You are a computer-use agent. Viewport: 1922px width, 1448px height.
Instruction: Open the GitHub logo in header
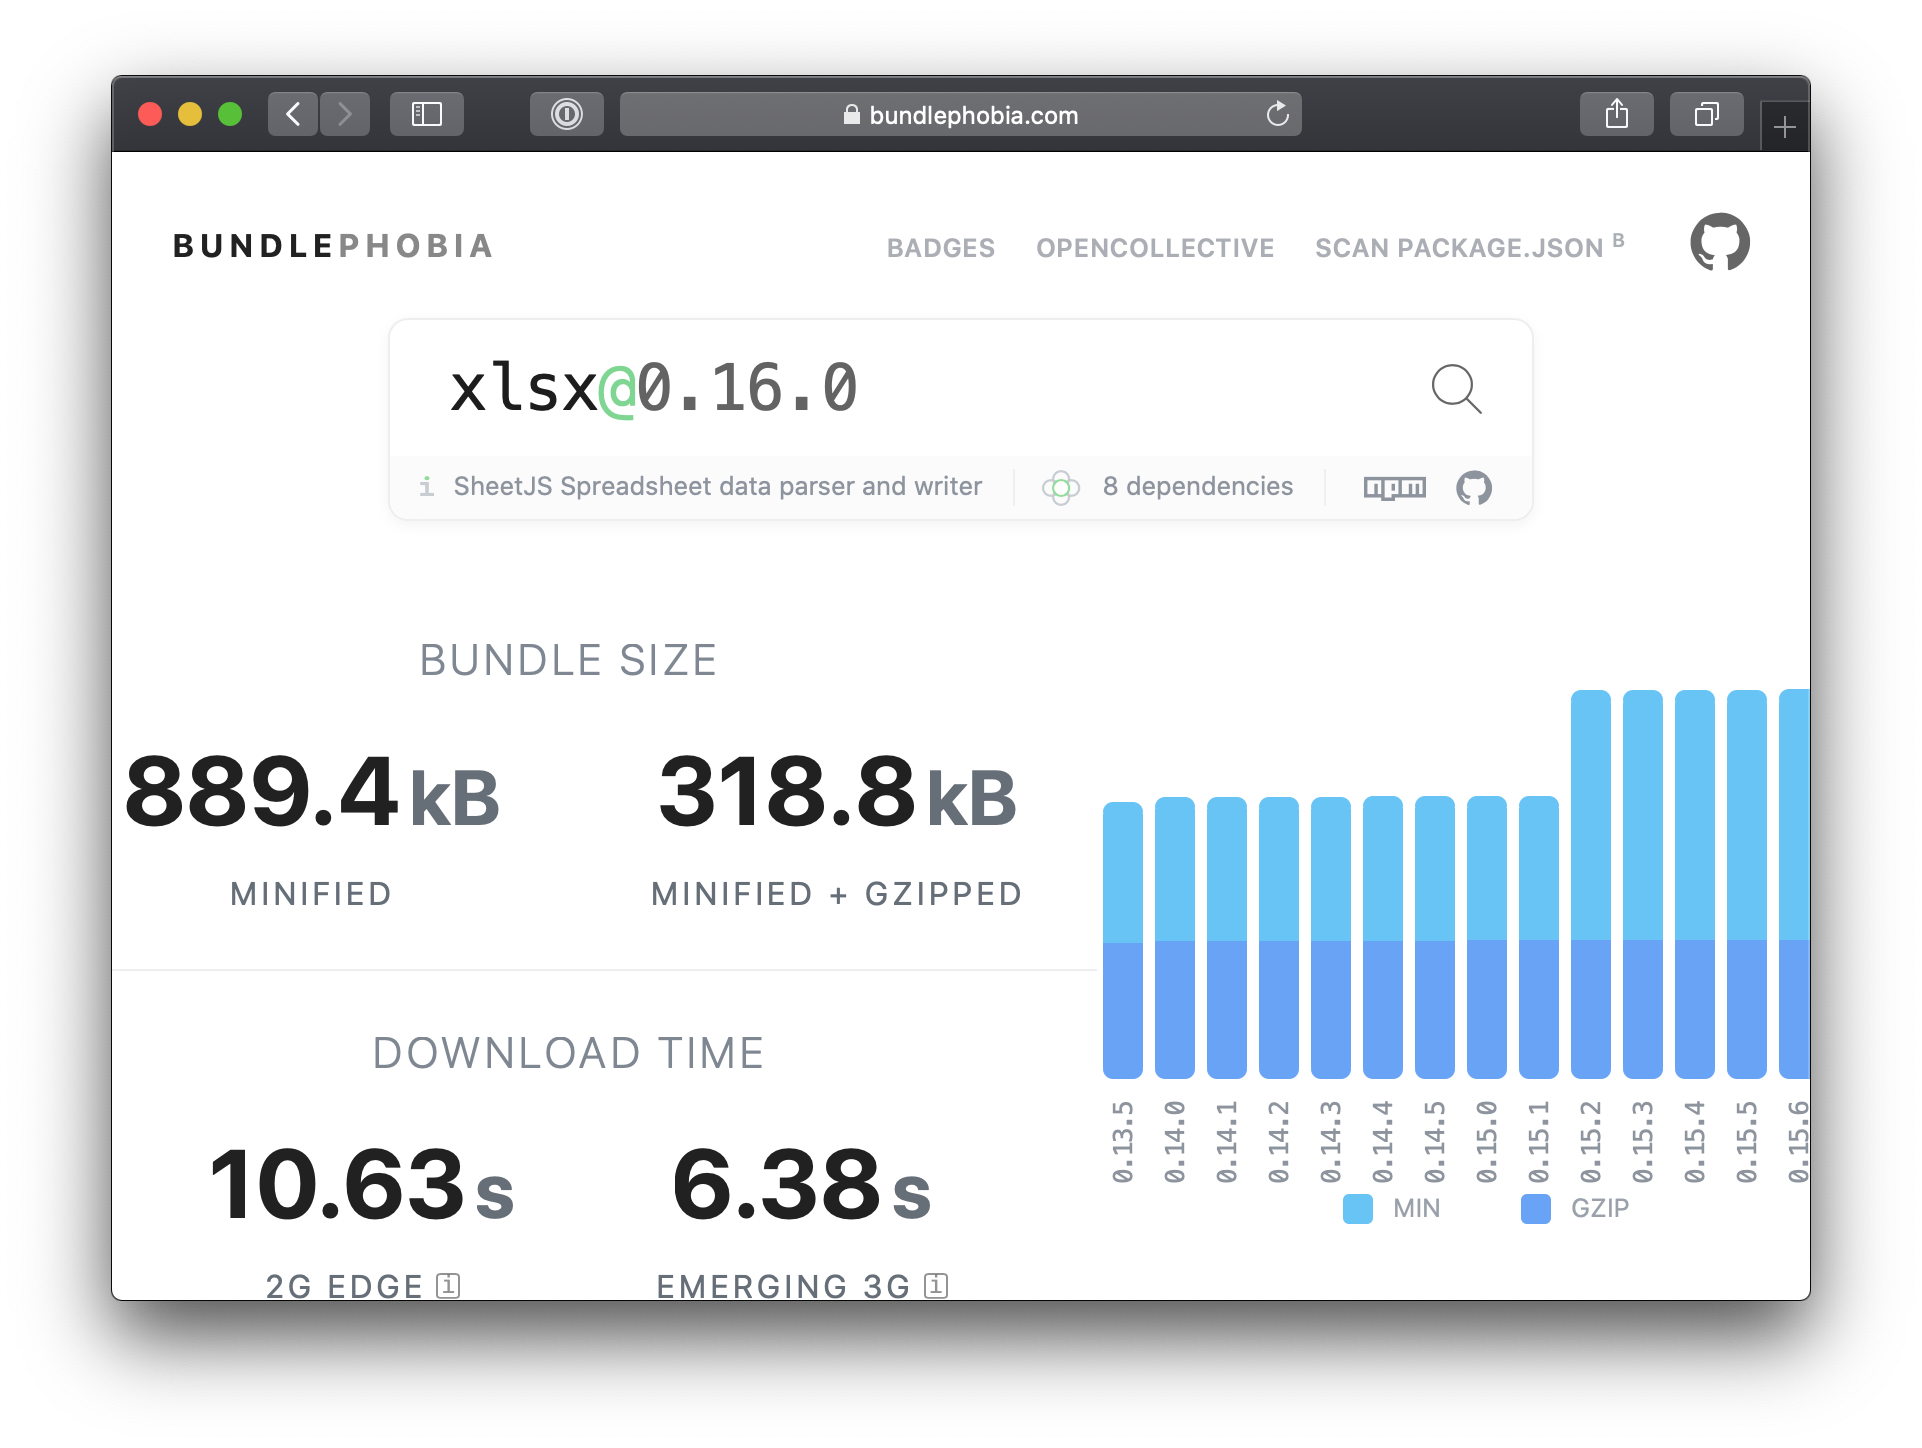pyautogui.click(x=1720, y=242)
